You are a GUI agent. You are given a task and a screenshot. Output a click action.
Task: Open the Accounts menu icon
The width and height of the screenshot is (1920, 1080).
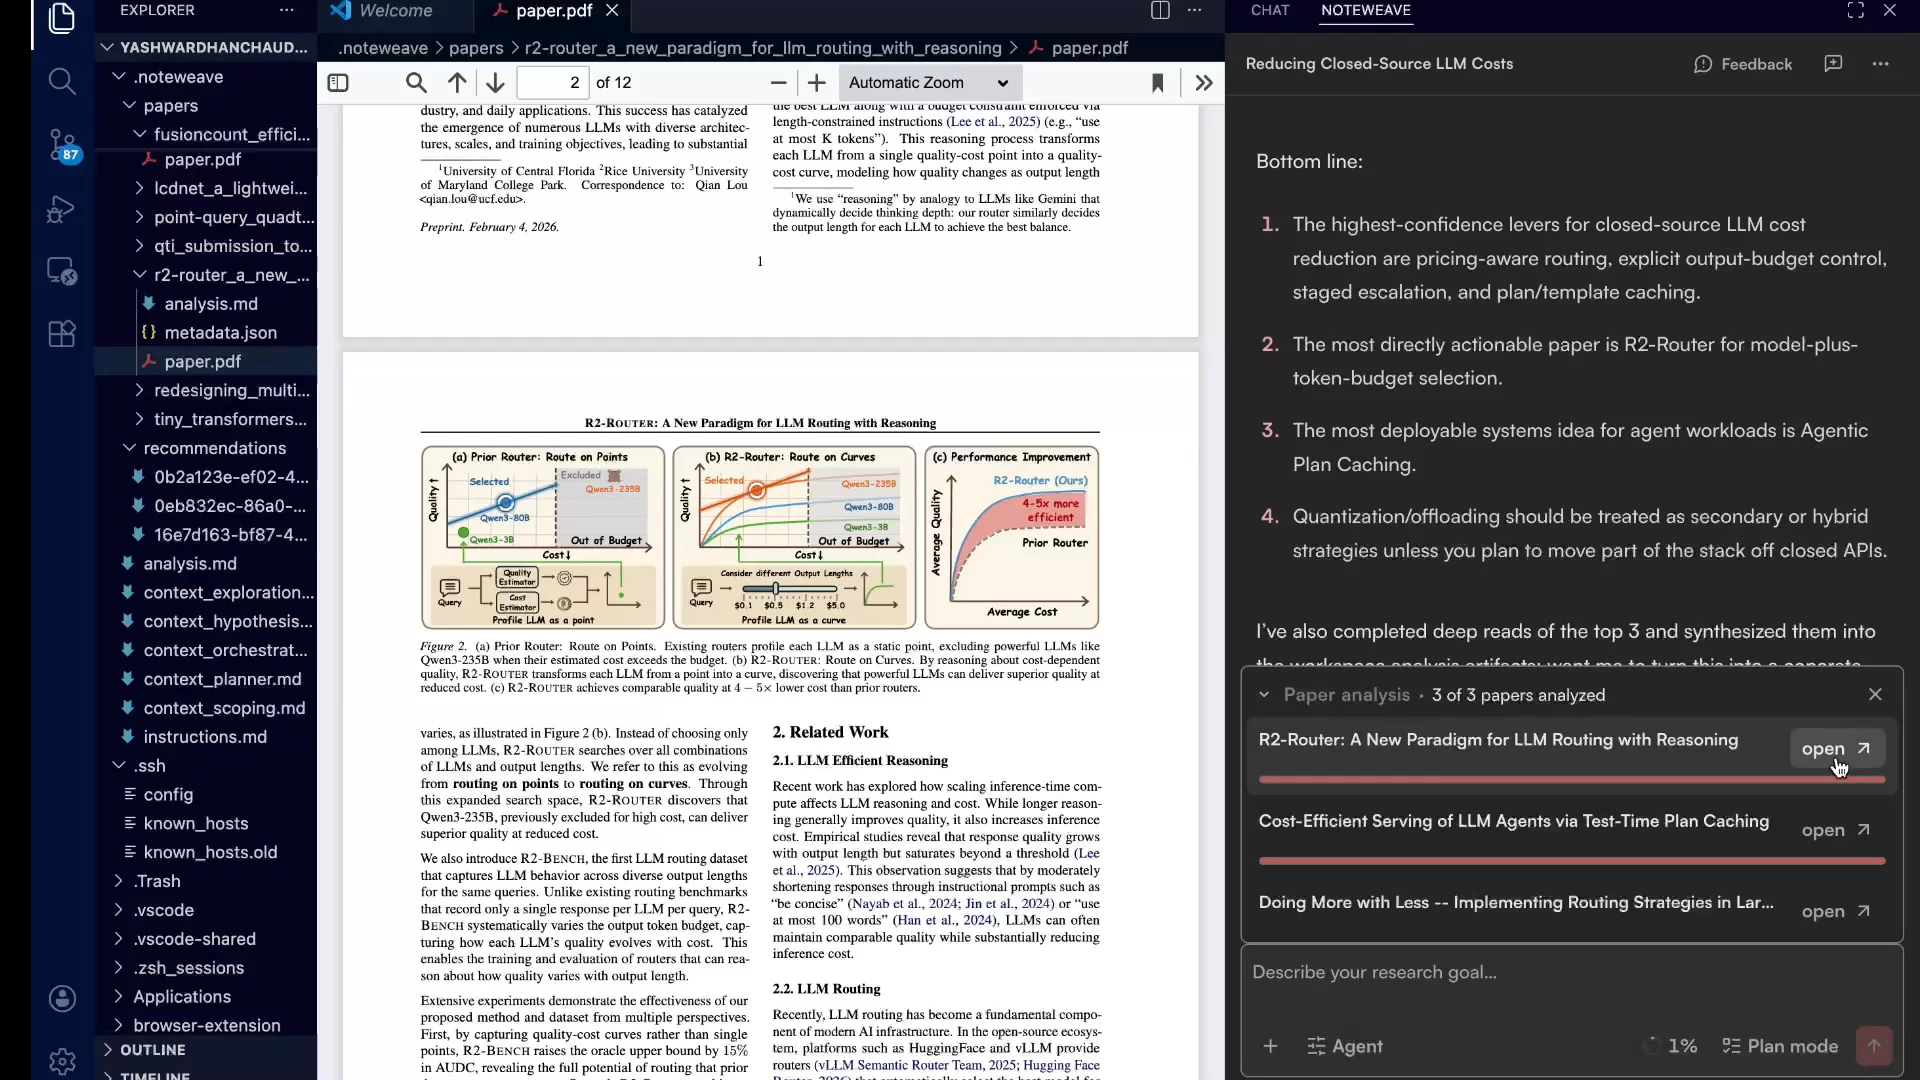coord(62,998)
